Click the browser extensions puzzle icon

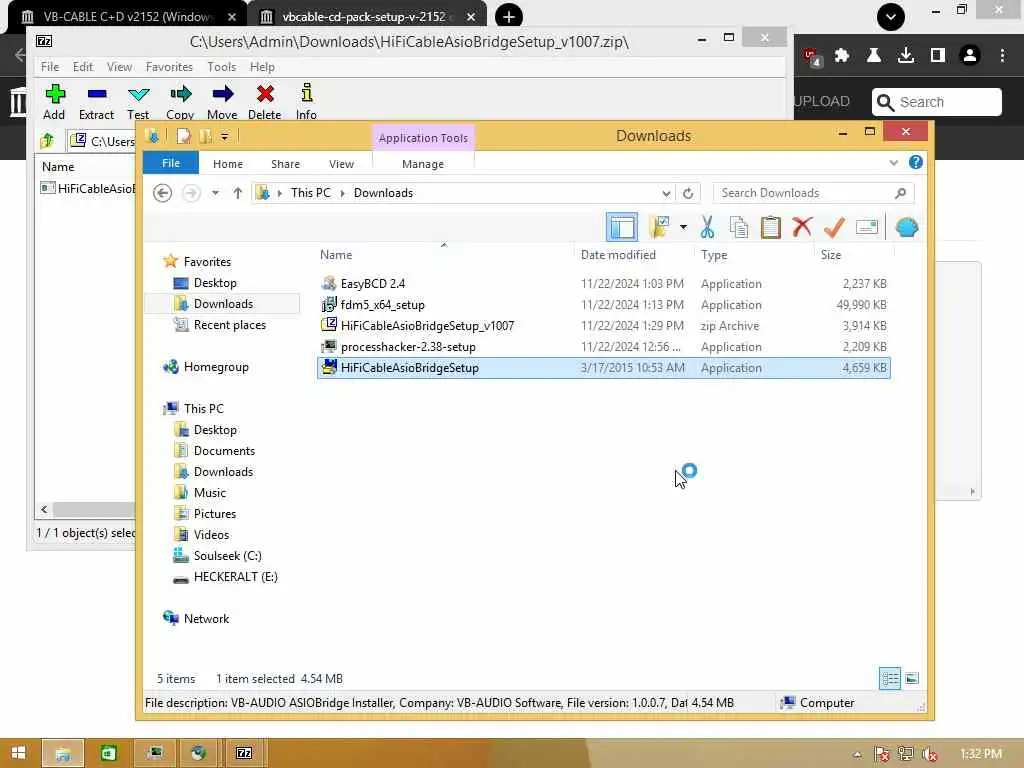click(842, 56)
